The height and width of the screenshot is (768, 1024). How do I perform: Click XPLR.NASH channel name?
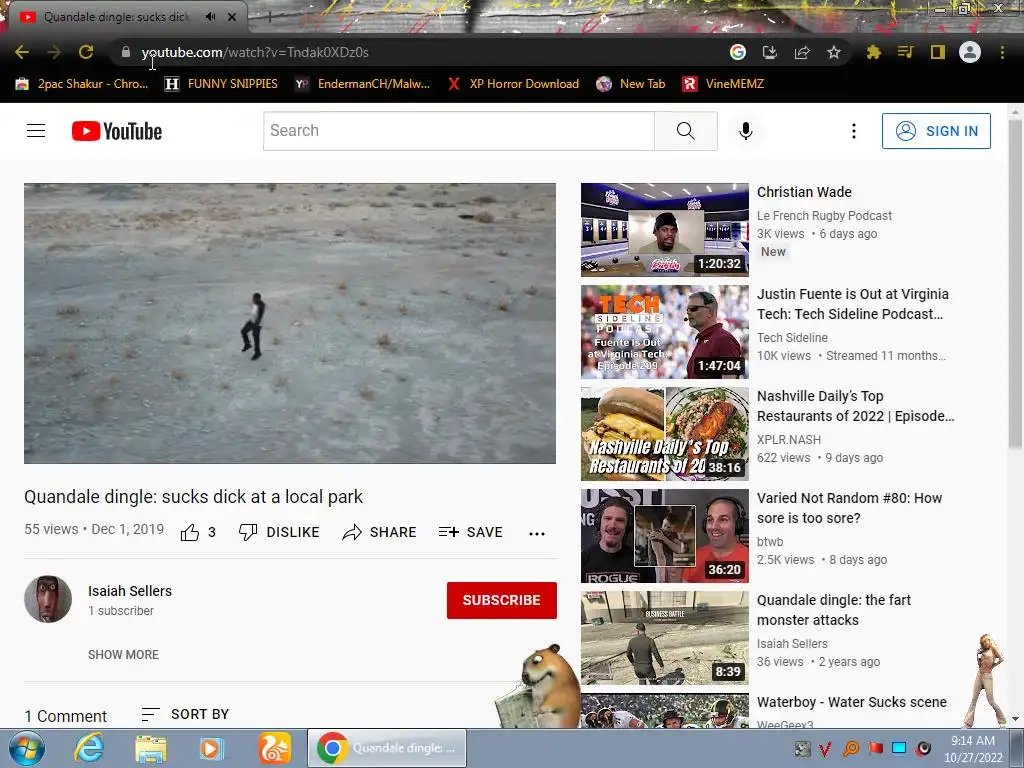(789, 440)
